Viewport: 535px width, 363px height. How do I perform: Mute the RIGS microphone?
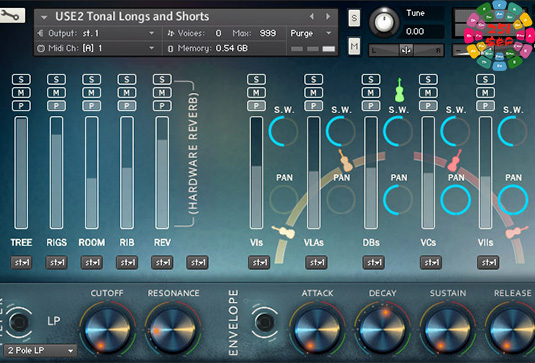56,92
